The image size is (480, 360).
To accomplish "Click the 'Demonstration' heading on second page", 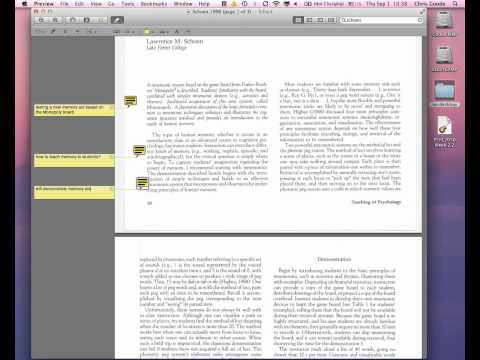I will pos(334,259).
